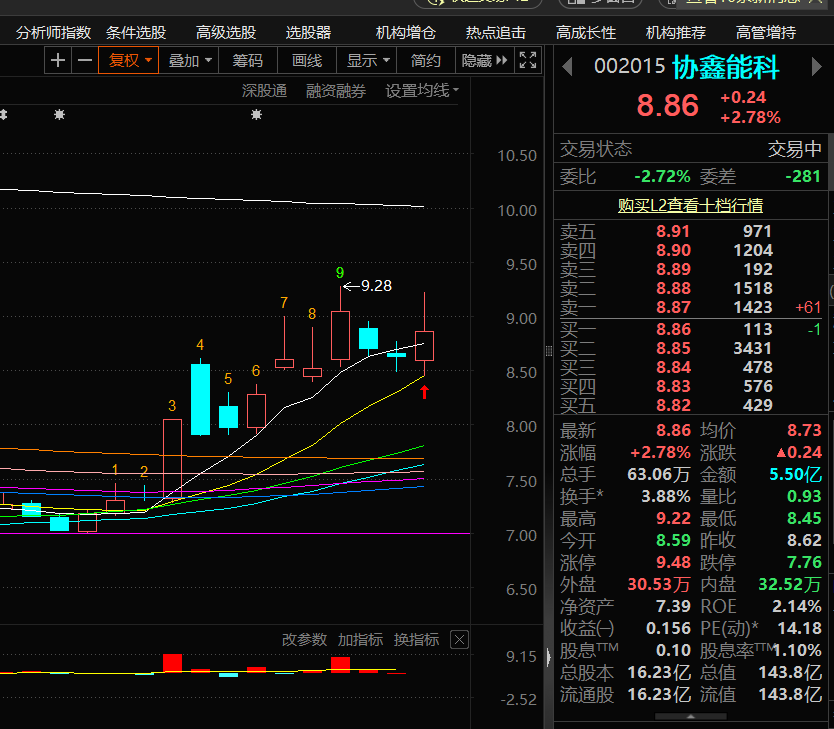This screenshot has height=729, width=834.
Task: Toggle fullscreen chart icon
Action: click(528, 61)
